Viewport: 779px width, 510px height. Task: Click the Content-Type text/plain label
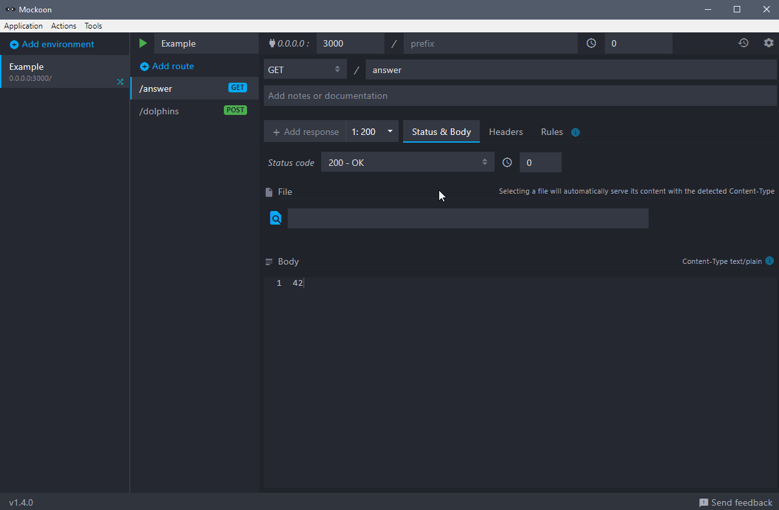point(721,261)
